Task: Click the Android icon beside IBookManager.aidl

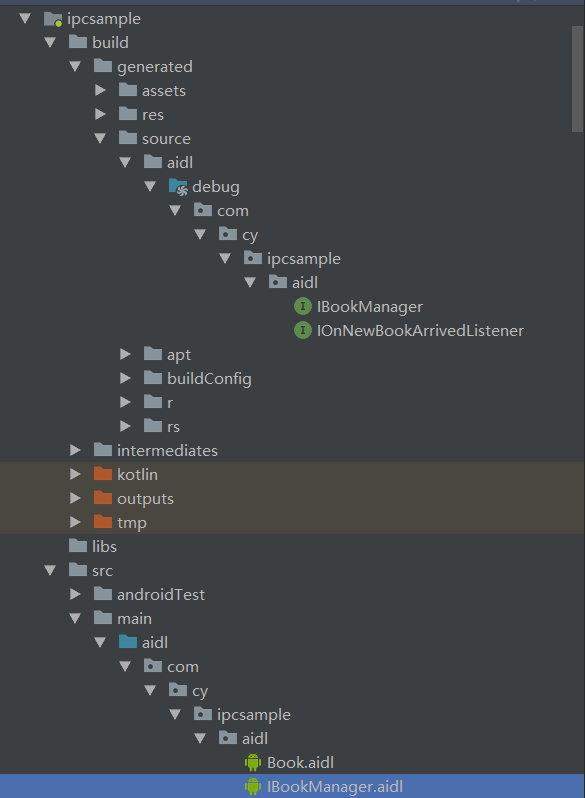Action: pyautogui.click(x=253, y=786)
